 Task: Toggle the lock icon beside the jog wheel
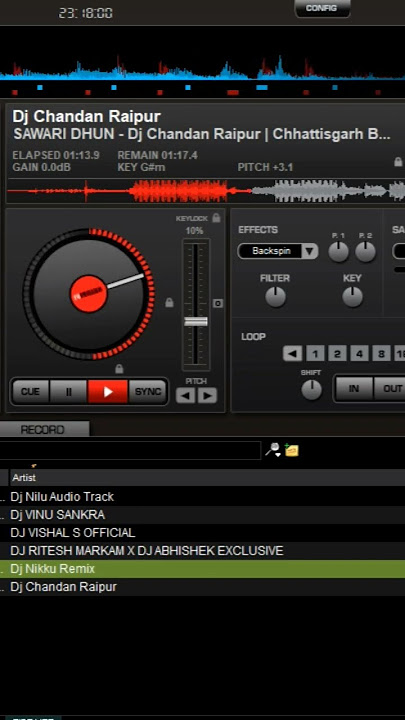pyautogui.click(x=169, y=302)
